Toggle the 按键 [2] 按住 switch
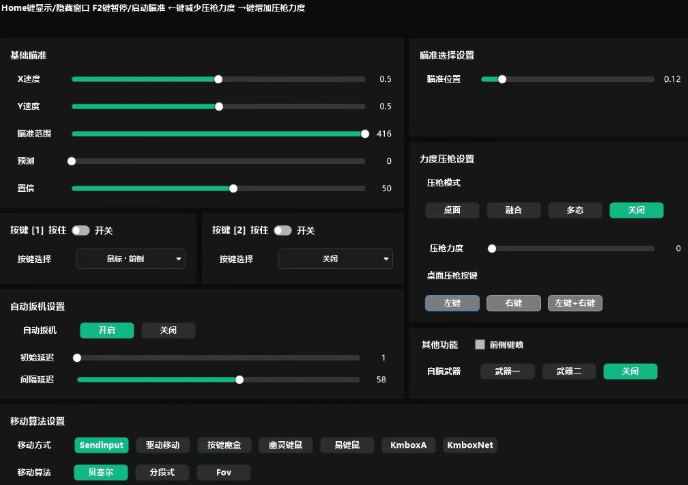The image size is (688, 485). tap(282, 230)
